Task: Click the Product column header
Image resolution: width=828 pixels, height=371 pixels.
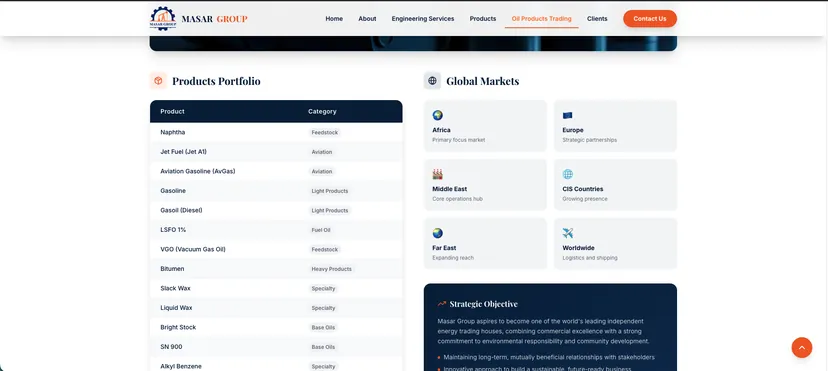Action: tap(172, 111)
